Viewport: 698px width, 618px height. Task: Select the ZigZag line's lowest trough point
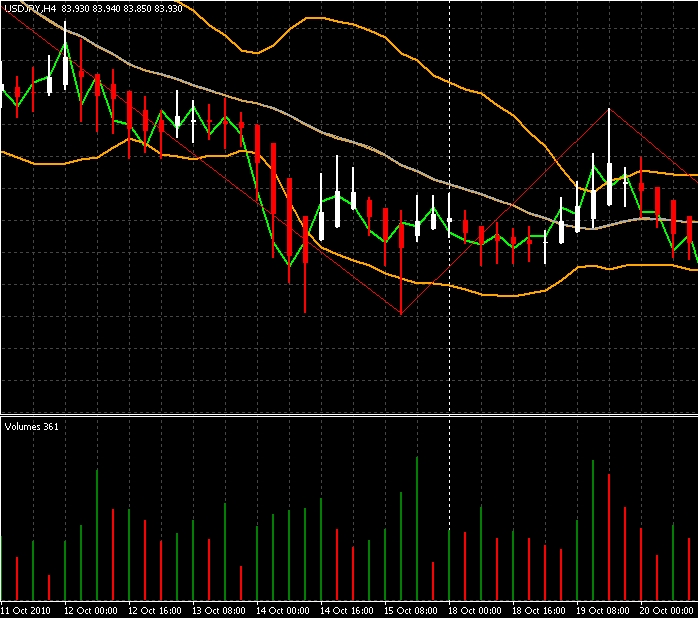401,314
